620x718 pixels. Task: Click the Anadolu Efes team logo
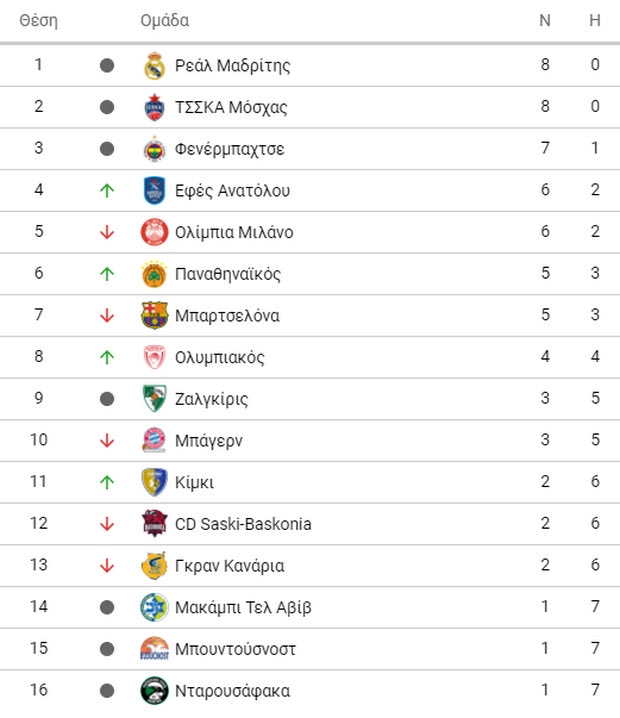[x=153, y=191]
